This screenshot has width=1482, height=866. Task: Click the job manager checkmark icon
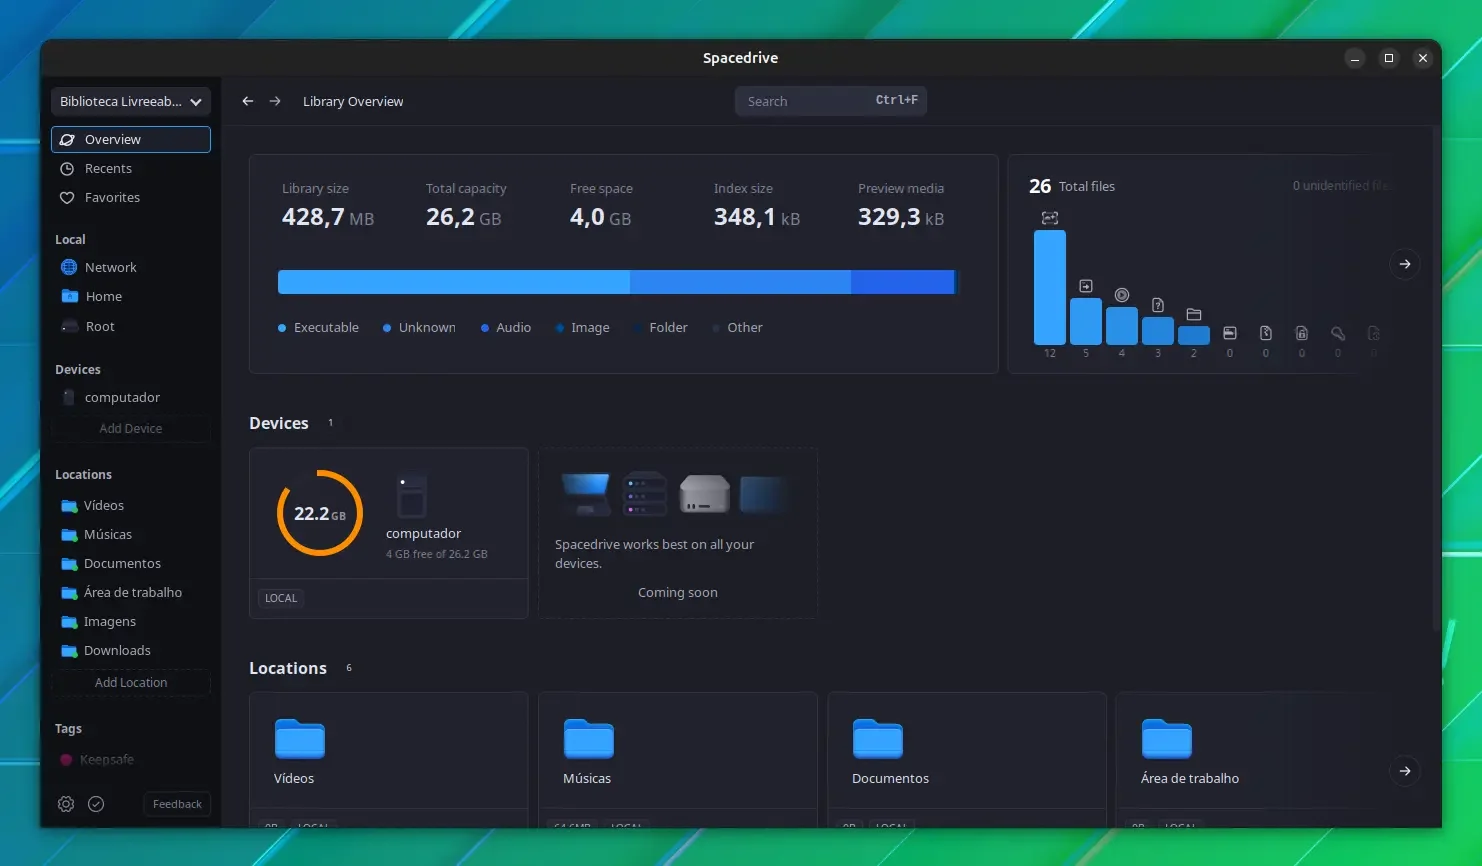point(96,804)
